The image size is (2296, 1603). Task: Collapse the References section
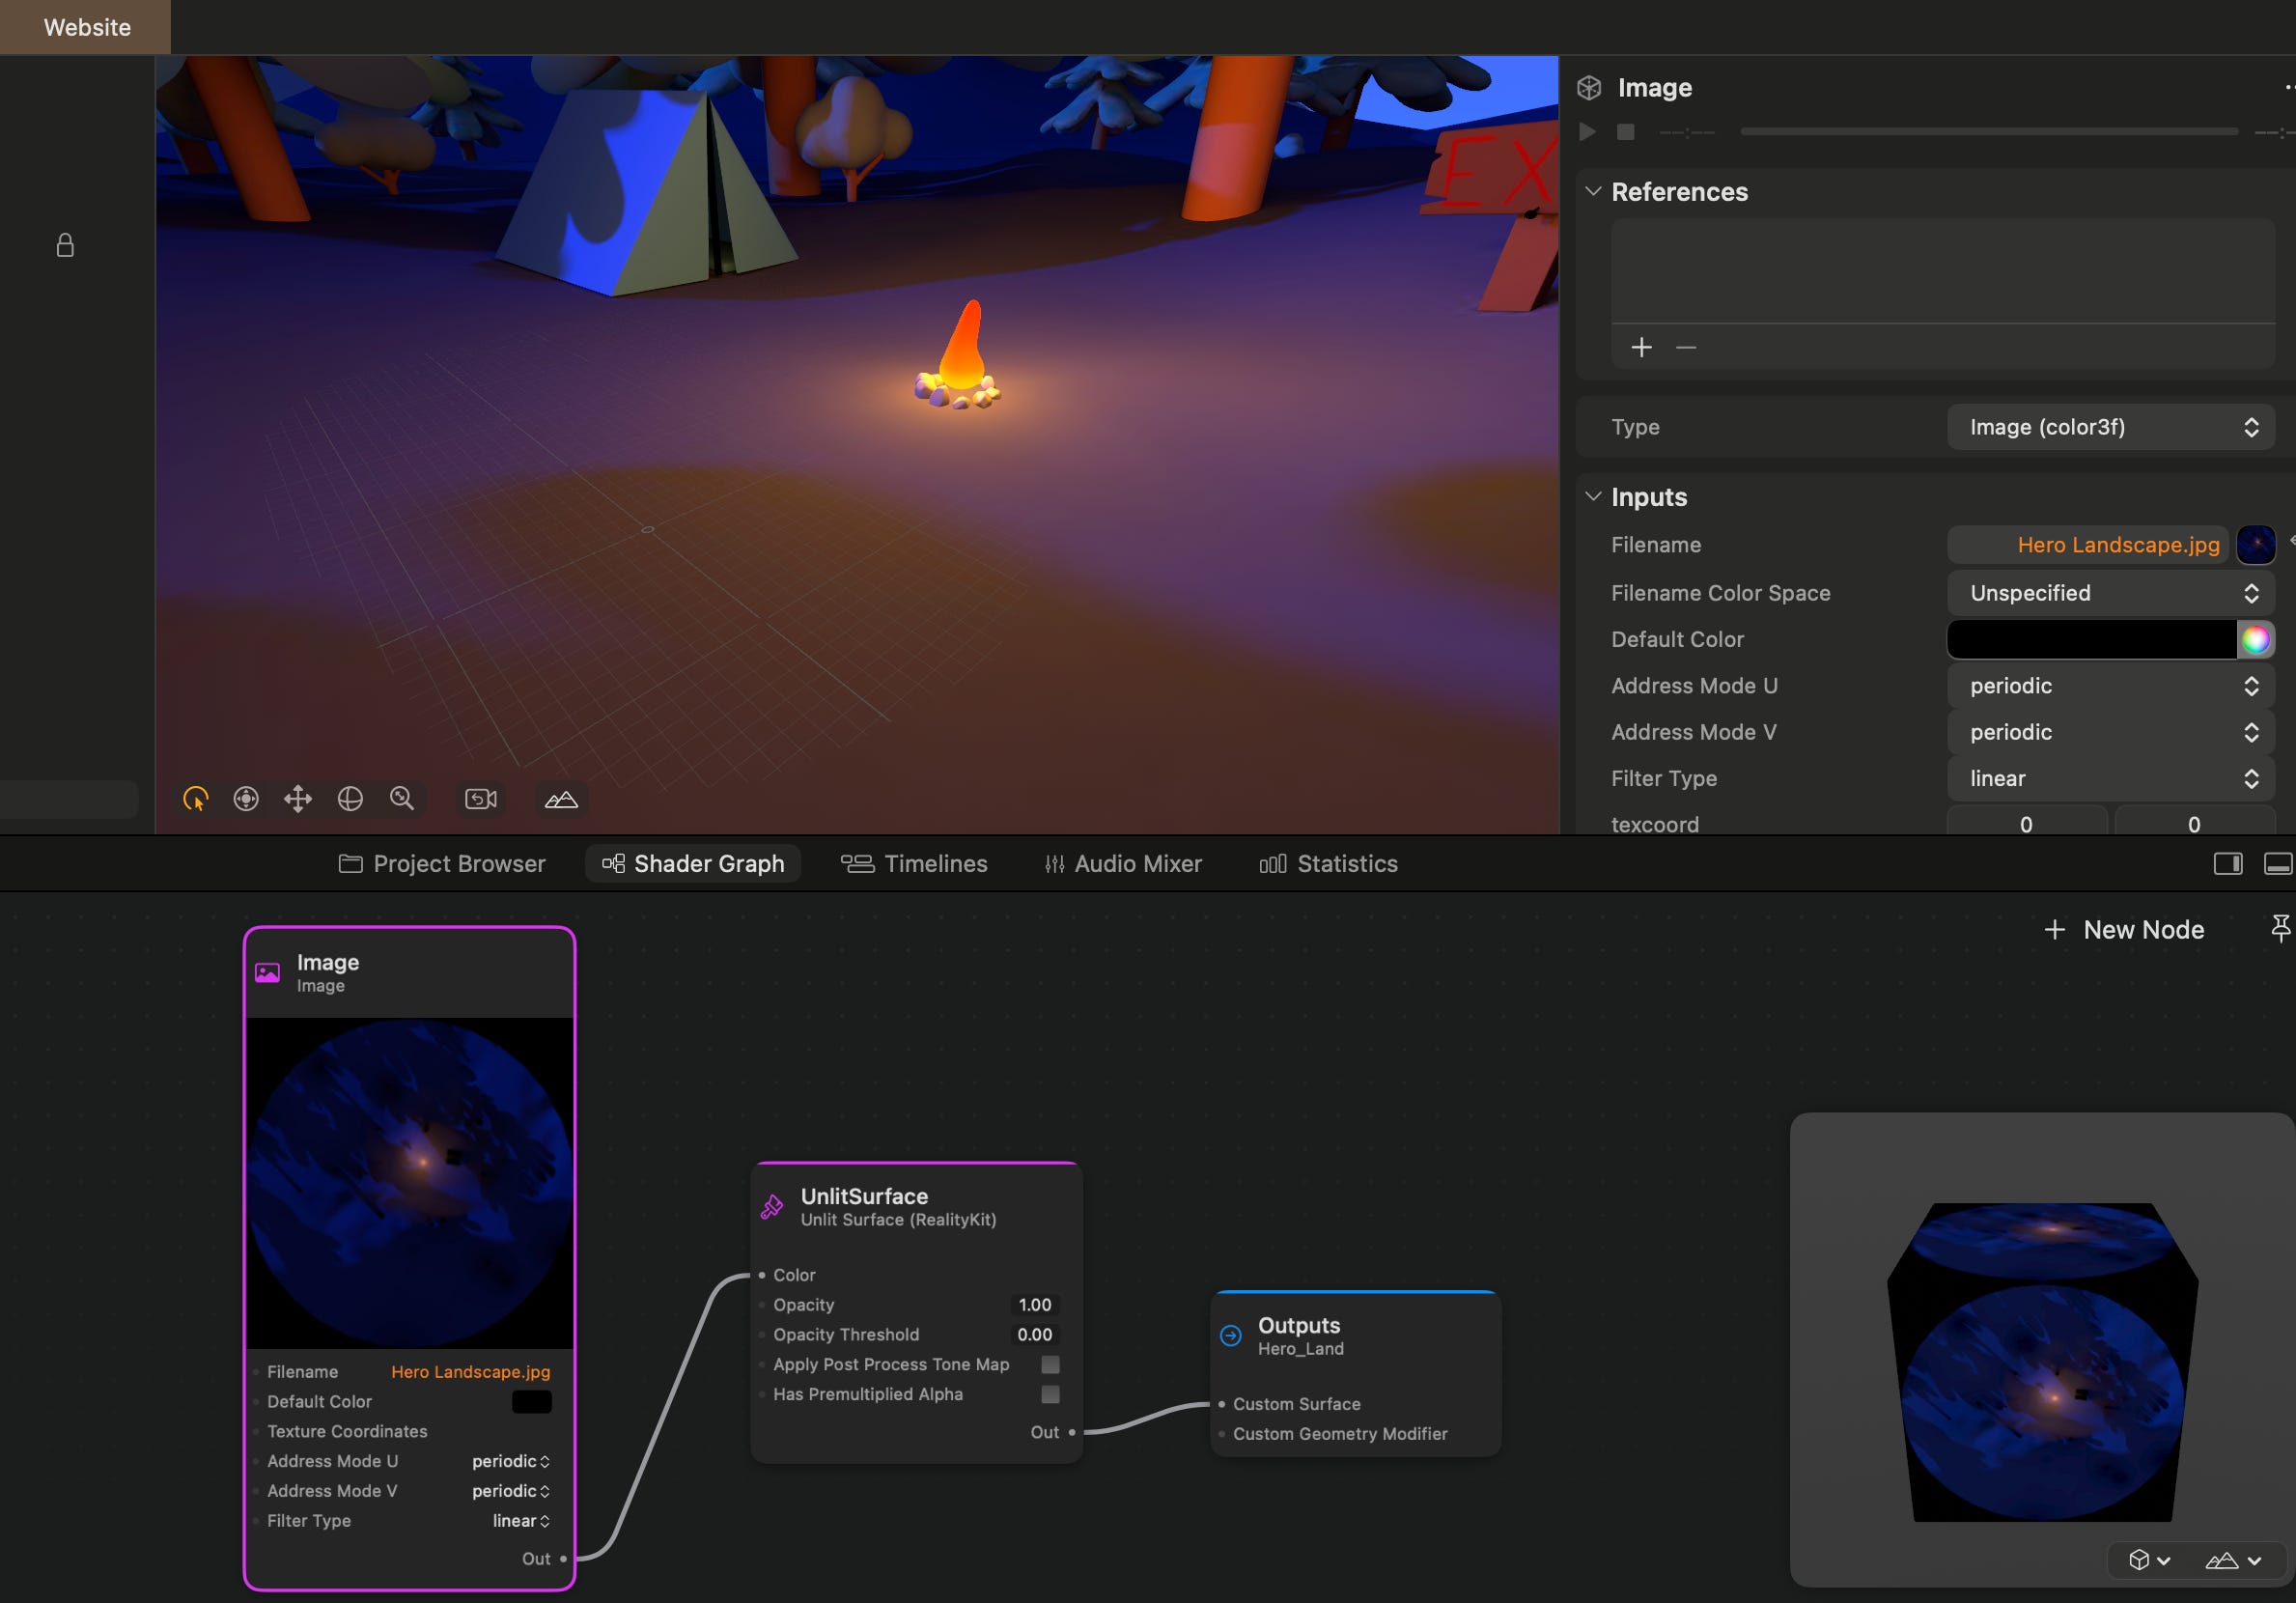[1593, 191]
